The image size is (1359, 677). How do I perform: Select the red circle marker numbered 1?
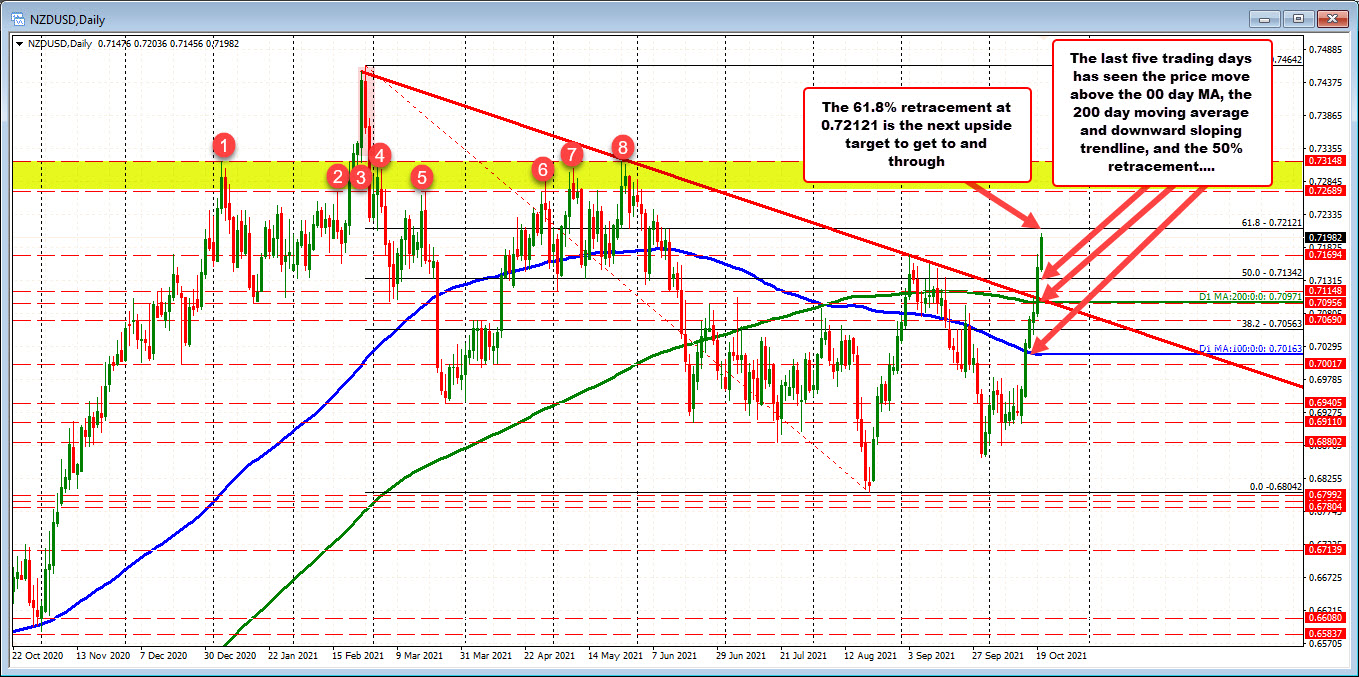pyautogui.click(x=225, y=146)
